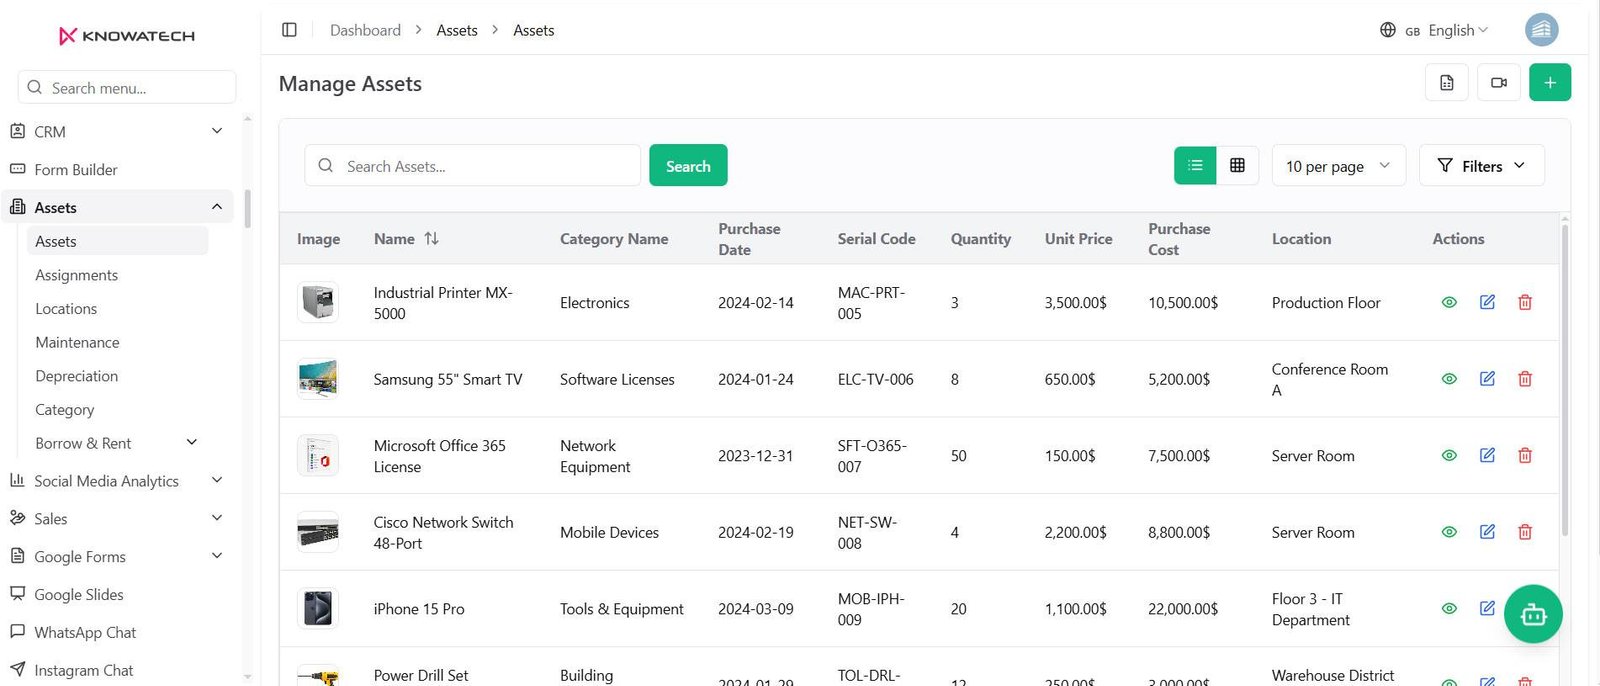Image resolution: width=1600 pixels, height=686 pixels.
Task: Open the export document icon button
Action: pos(1446,83)
